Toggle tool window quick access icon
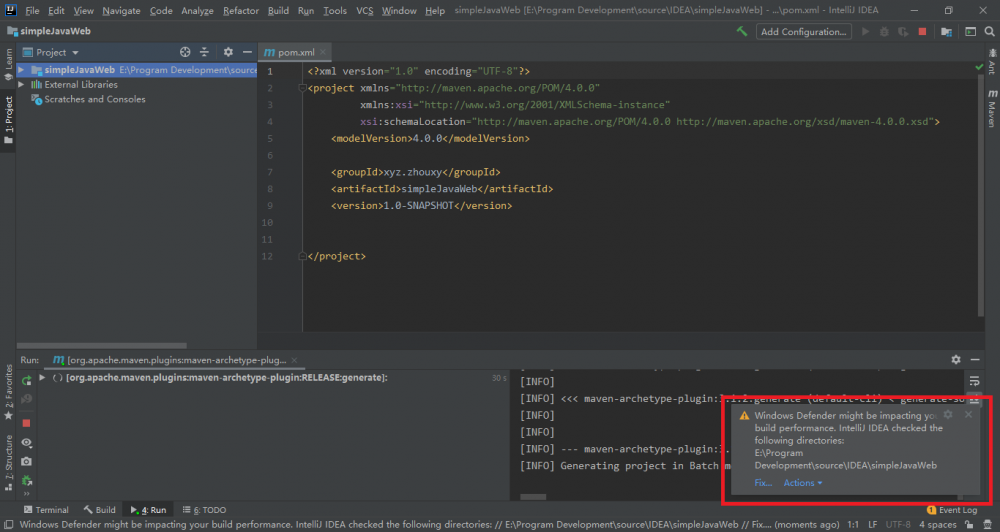The height and width of the screenshot is (532, 1000). tap(8, 524)
